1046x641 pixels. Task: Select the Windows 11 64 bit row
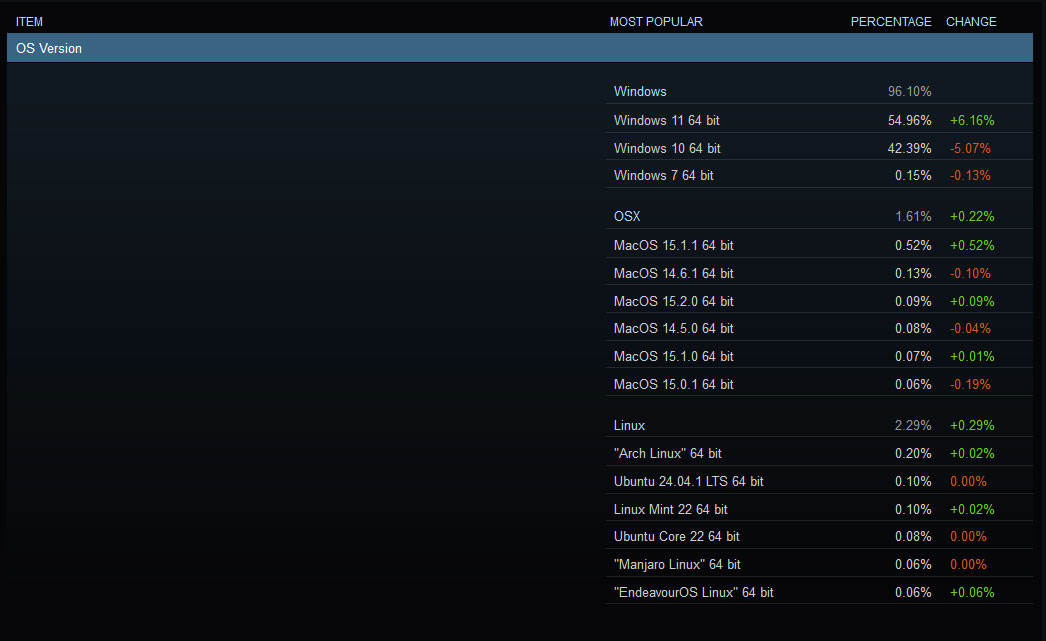(x=819, y=120)
